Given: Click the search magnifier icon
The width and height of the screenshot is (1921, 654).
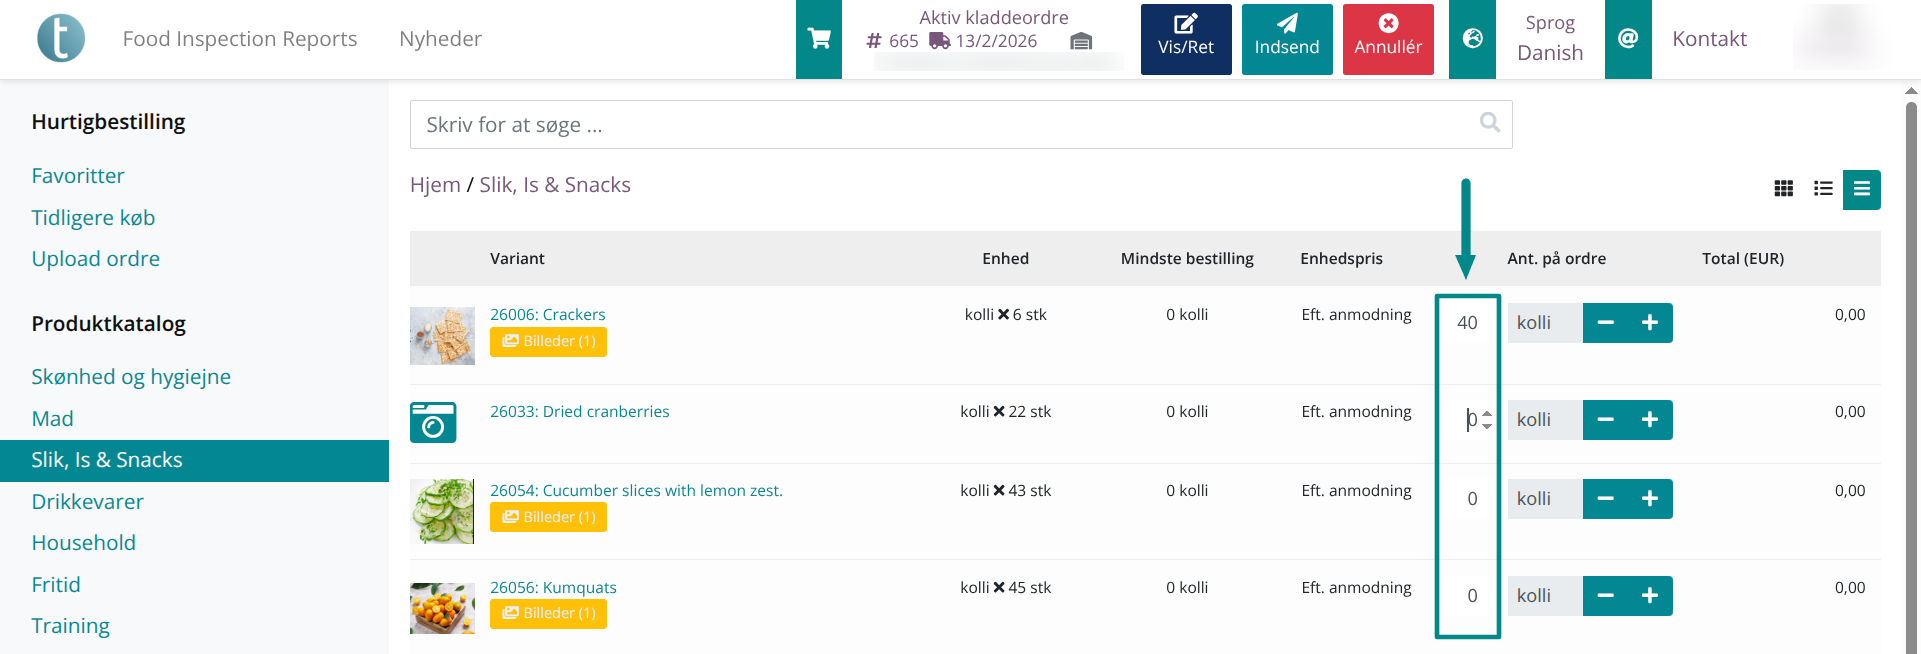Looking at the screenshot, I should 1490,122.
